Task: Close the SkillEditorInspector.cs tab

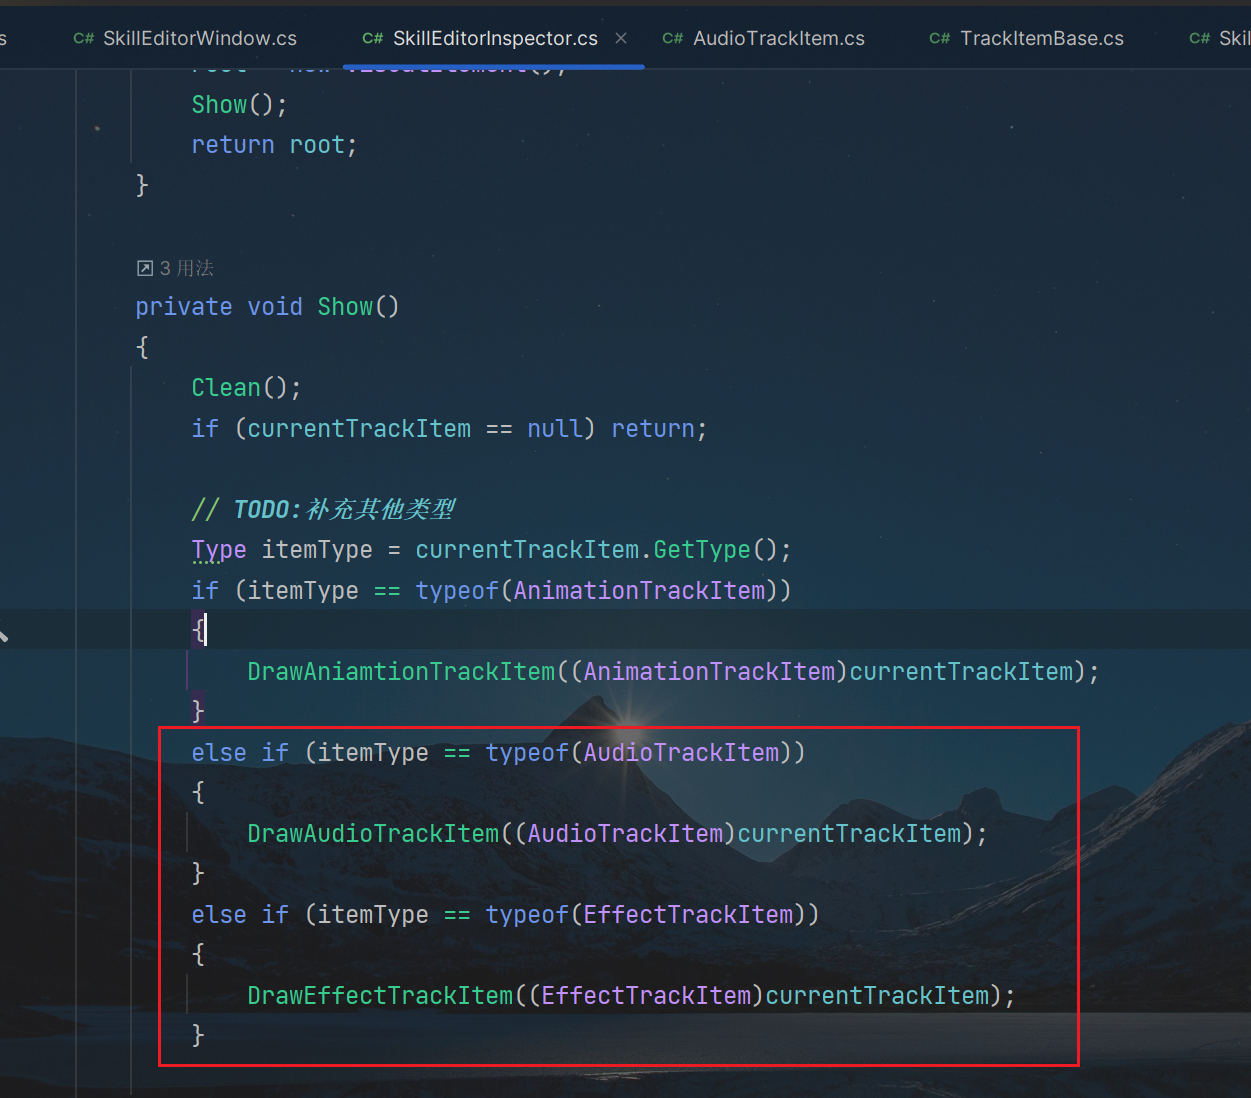Action: (621, 38)
